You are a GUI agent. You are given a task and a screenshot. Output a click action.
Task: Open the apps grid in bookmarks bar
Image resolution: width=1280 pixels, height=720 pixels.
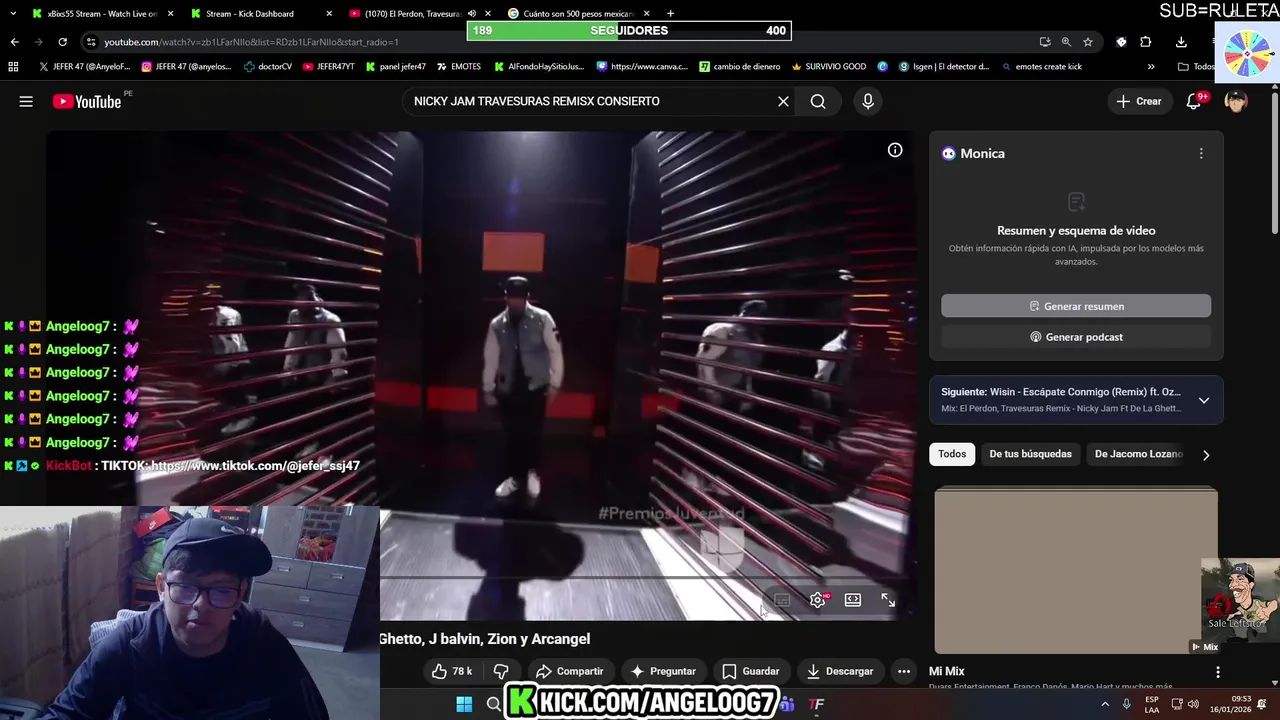13,67
